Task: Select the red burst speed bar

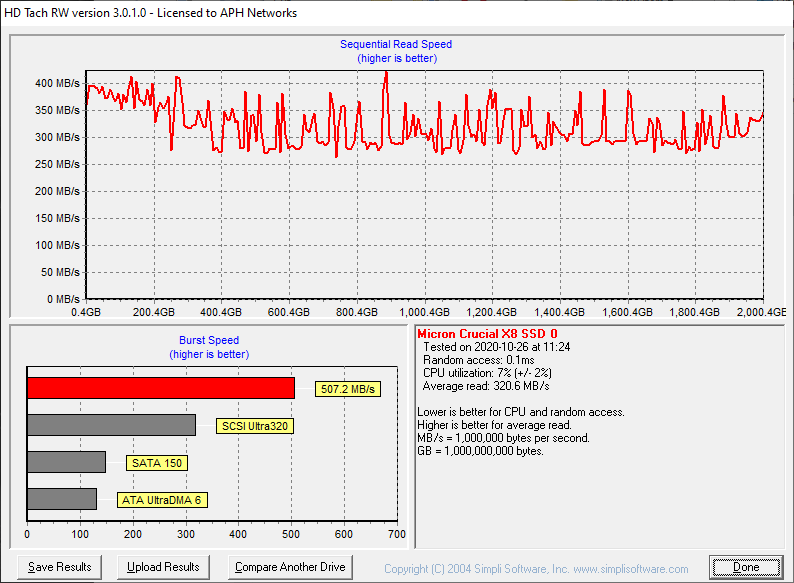Action: [160, 388]
